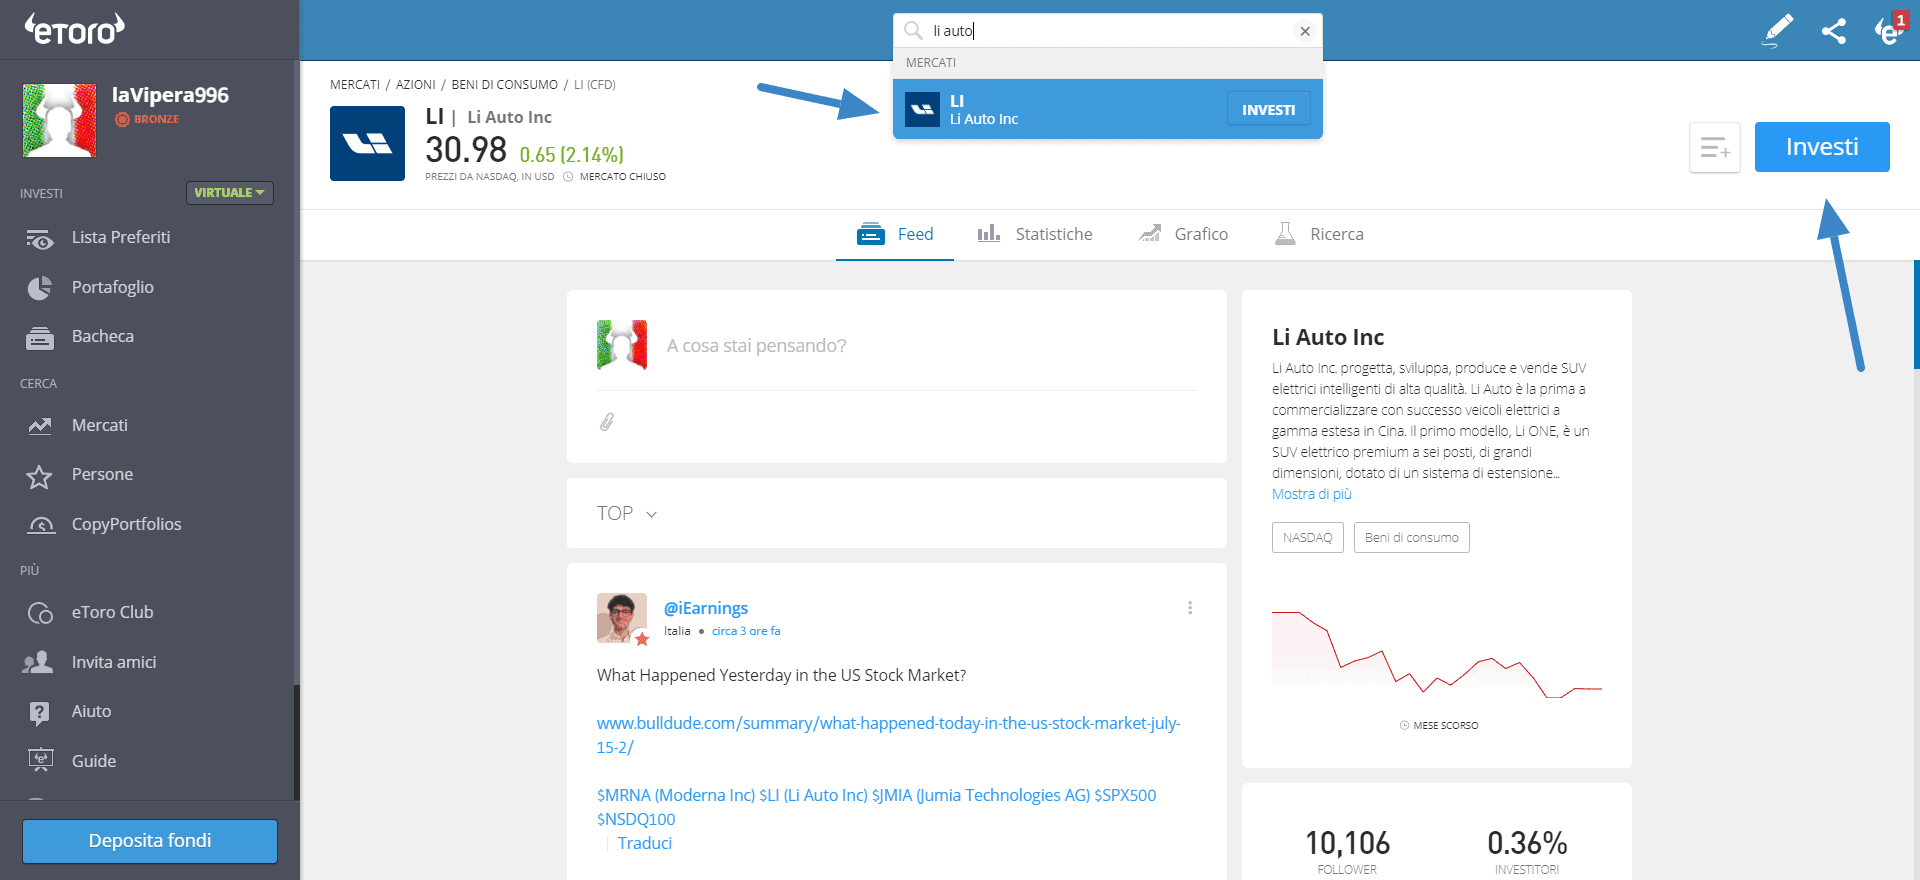Click the $NSDQ100 tag
The width and height of the screenshot is (1920, 880).
pos(636,819)
